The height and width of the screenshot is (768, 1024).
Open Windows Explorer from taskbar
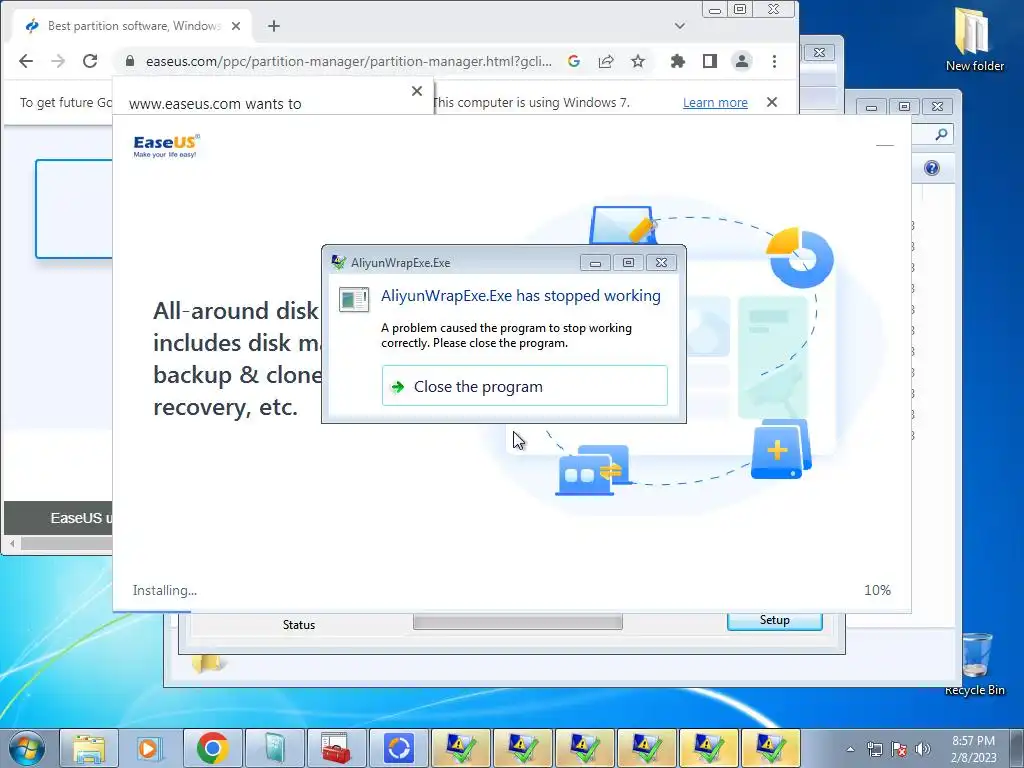point(89,748)
